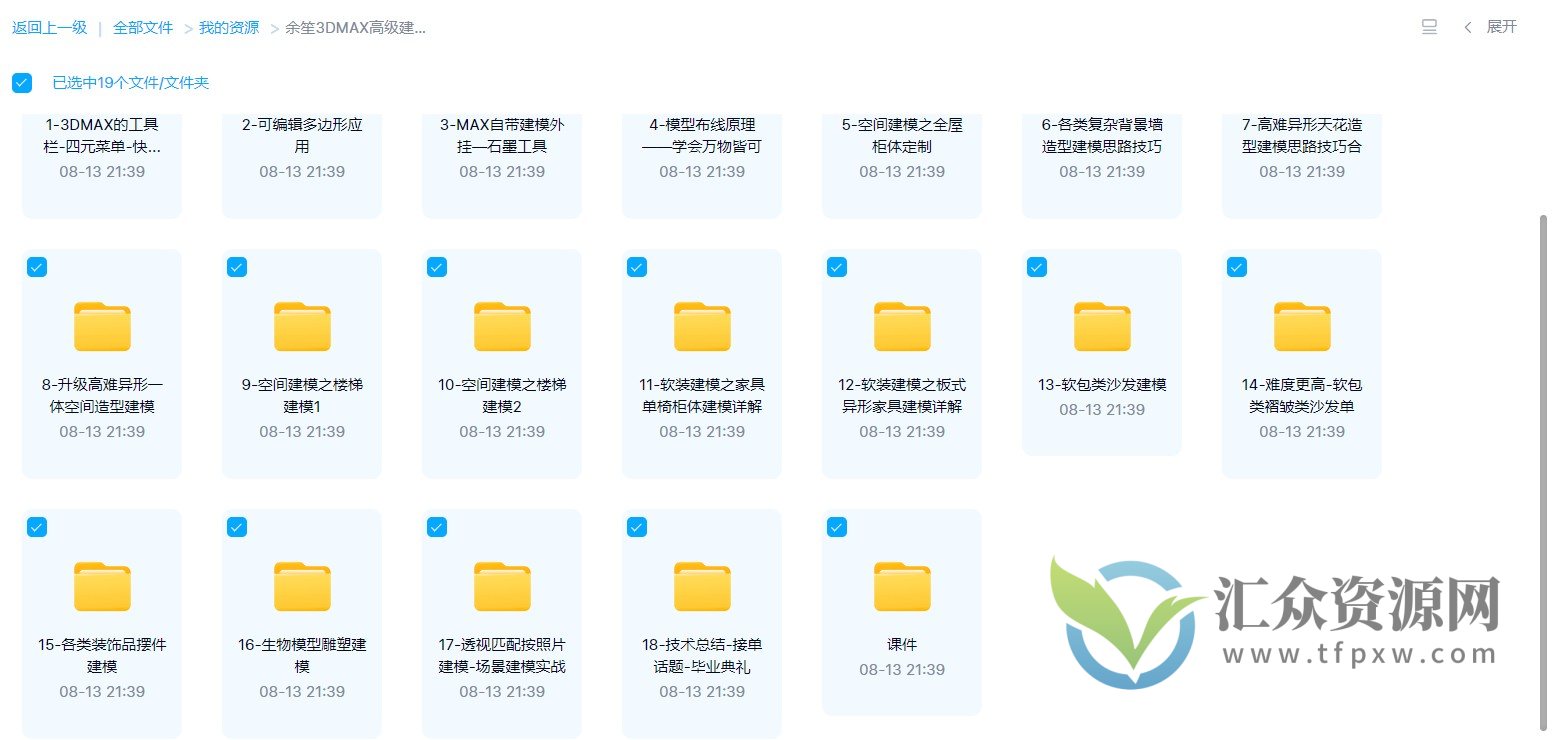The image size is (1552, 740).
Task: Uncheck folder 8-升级高难异形一体空间 checkbox
Action: 37,267
